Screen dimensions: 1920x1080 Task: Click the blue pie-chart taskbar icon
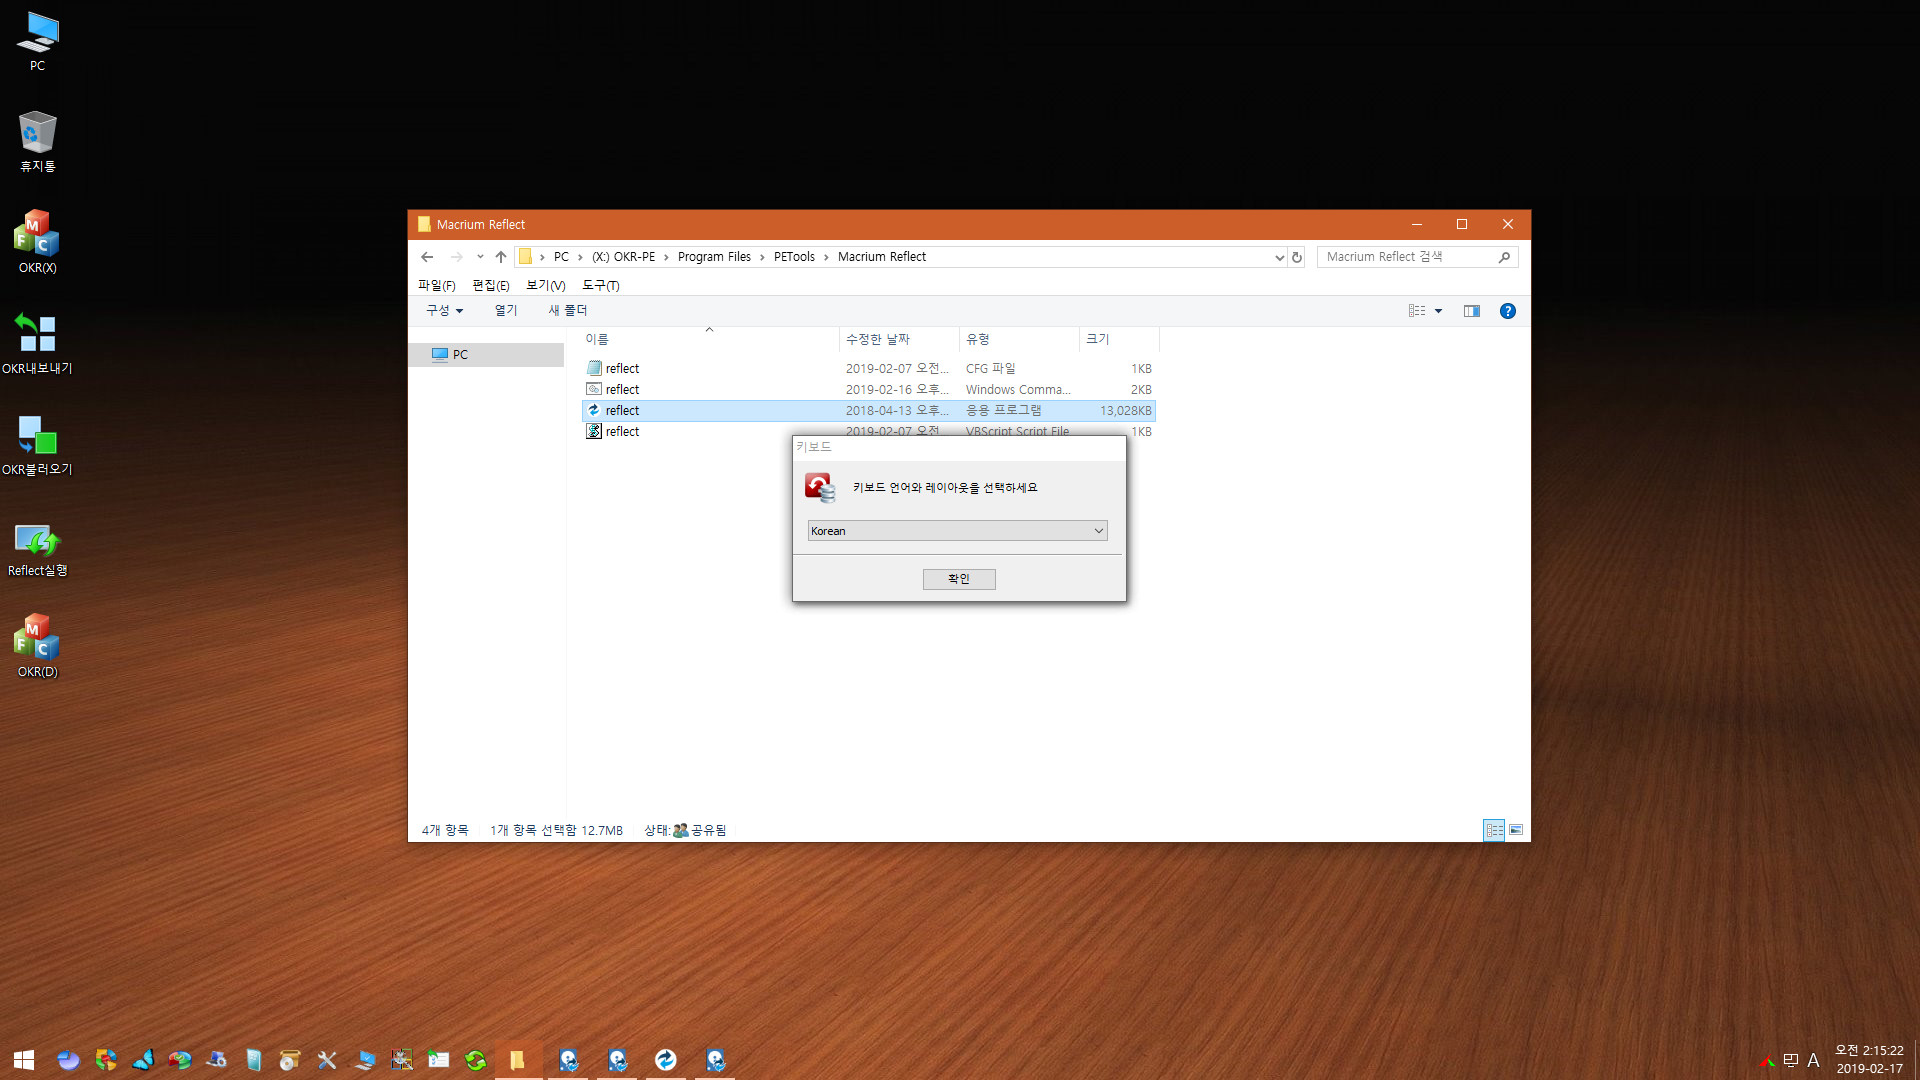68,1060
